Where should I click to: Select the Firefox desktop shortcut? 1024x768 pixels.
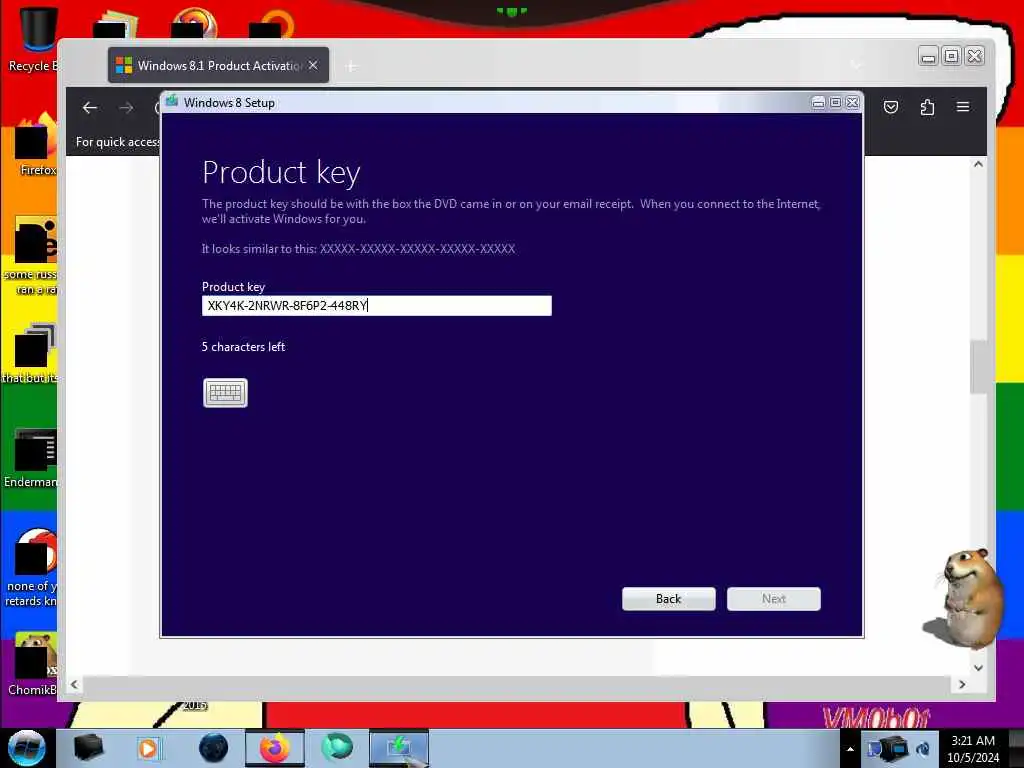coord(36,145)
